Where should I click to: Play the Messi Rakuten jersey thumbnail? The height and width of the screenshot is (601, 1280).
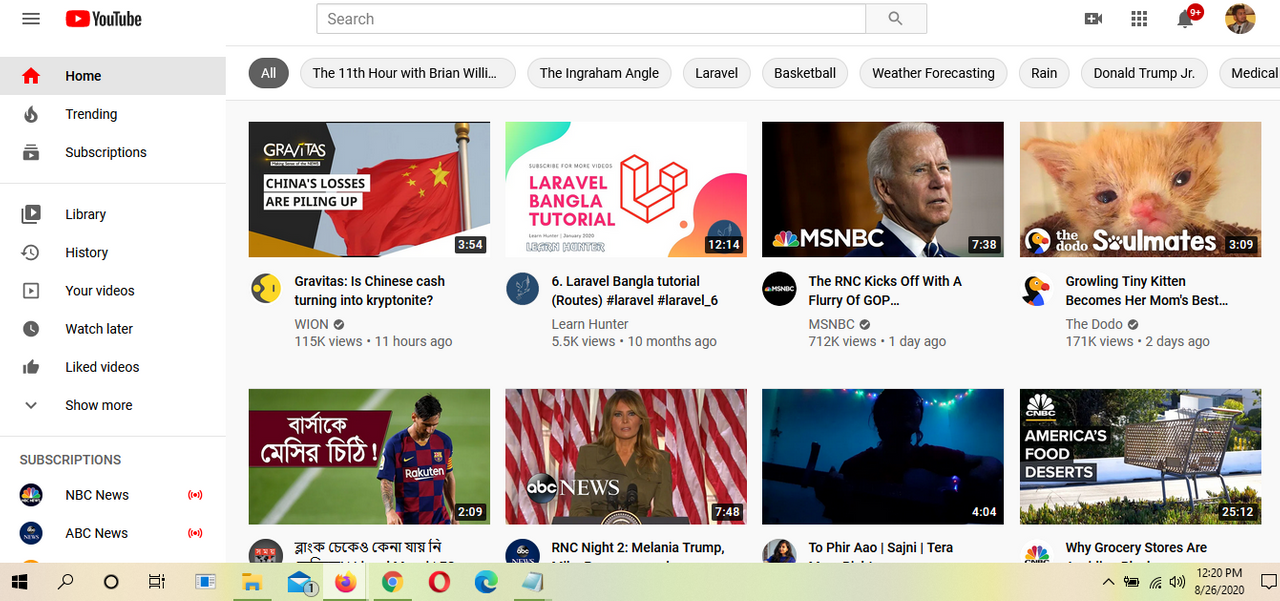(369, 457)
